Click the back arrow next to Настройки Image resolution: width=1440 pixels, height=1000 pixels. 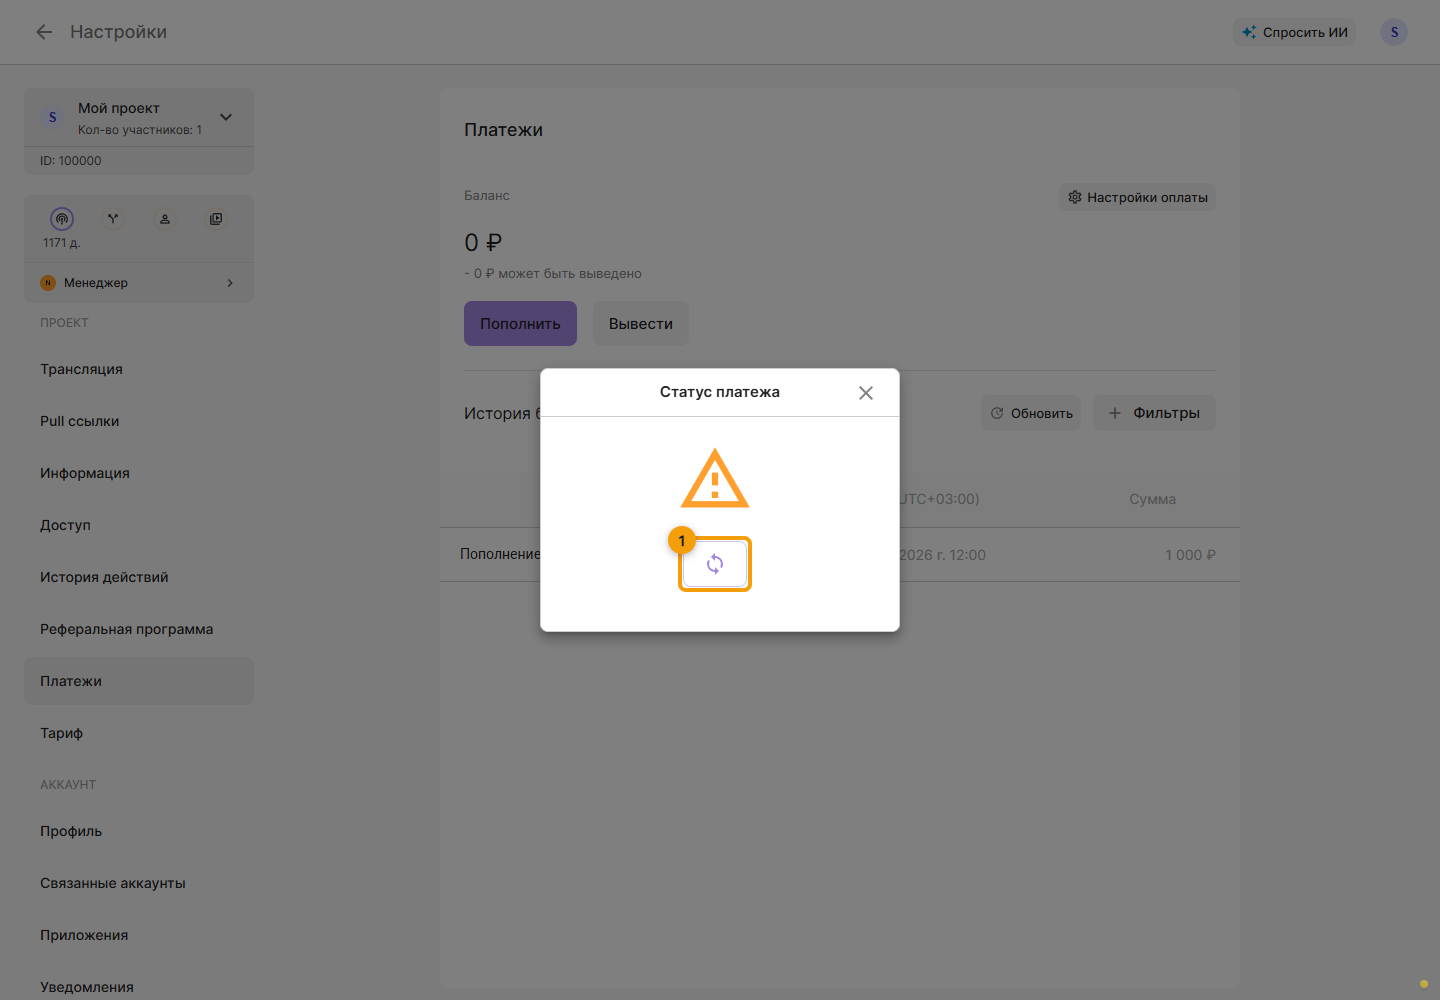pyautogui.click(x=44, y=32)
